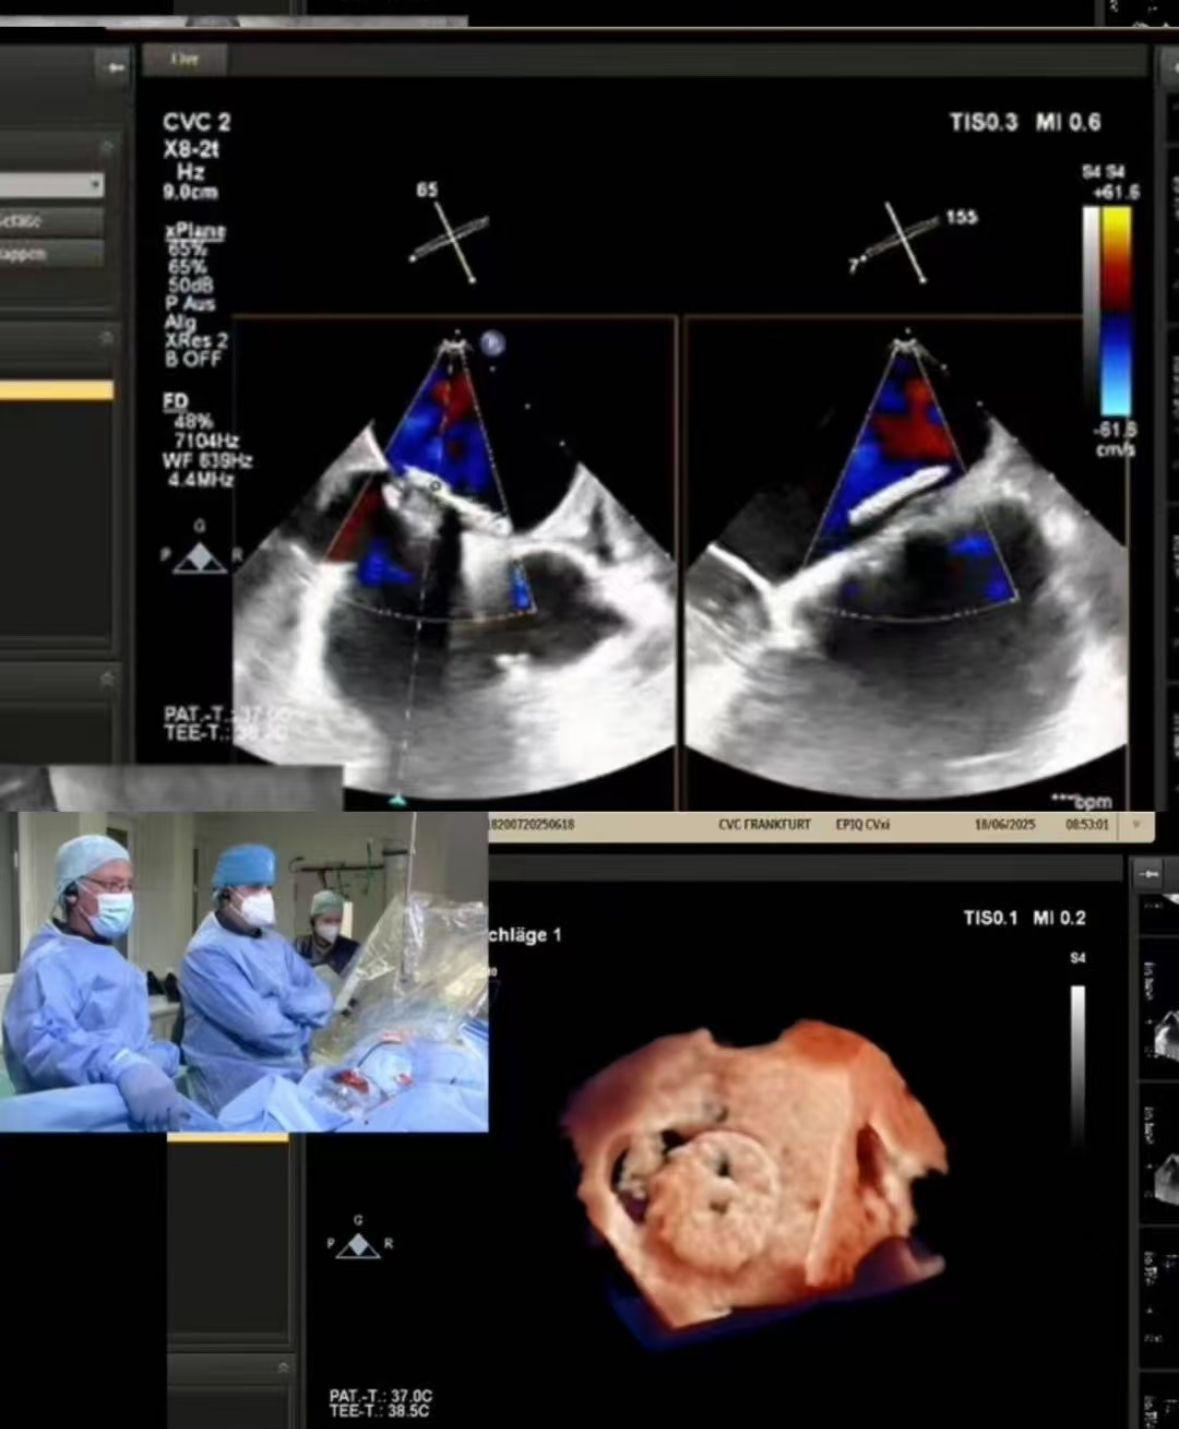Click the Live tab above the ultrasound view
This screenshot has height=1429, width=1179.
pyautogui.click(x=184, y=60)
